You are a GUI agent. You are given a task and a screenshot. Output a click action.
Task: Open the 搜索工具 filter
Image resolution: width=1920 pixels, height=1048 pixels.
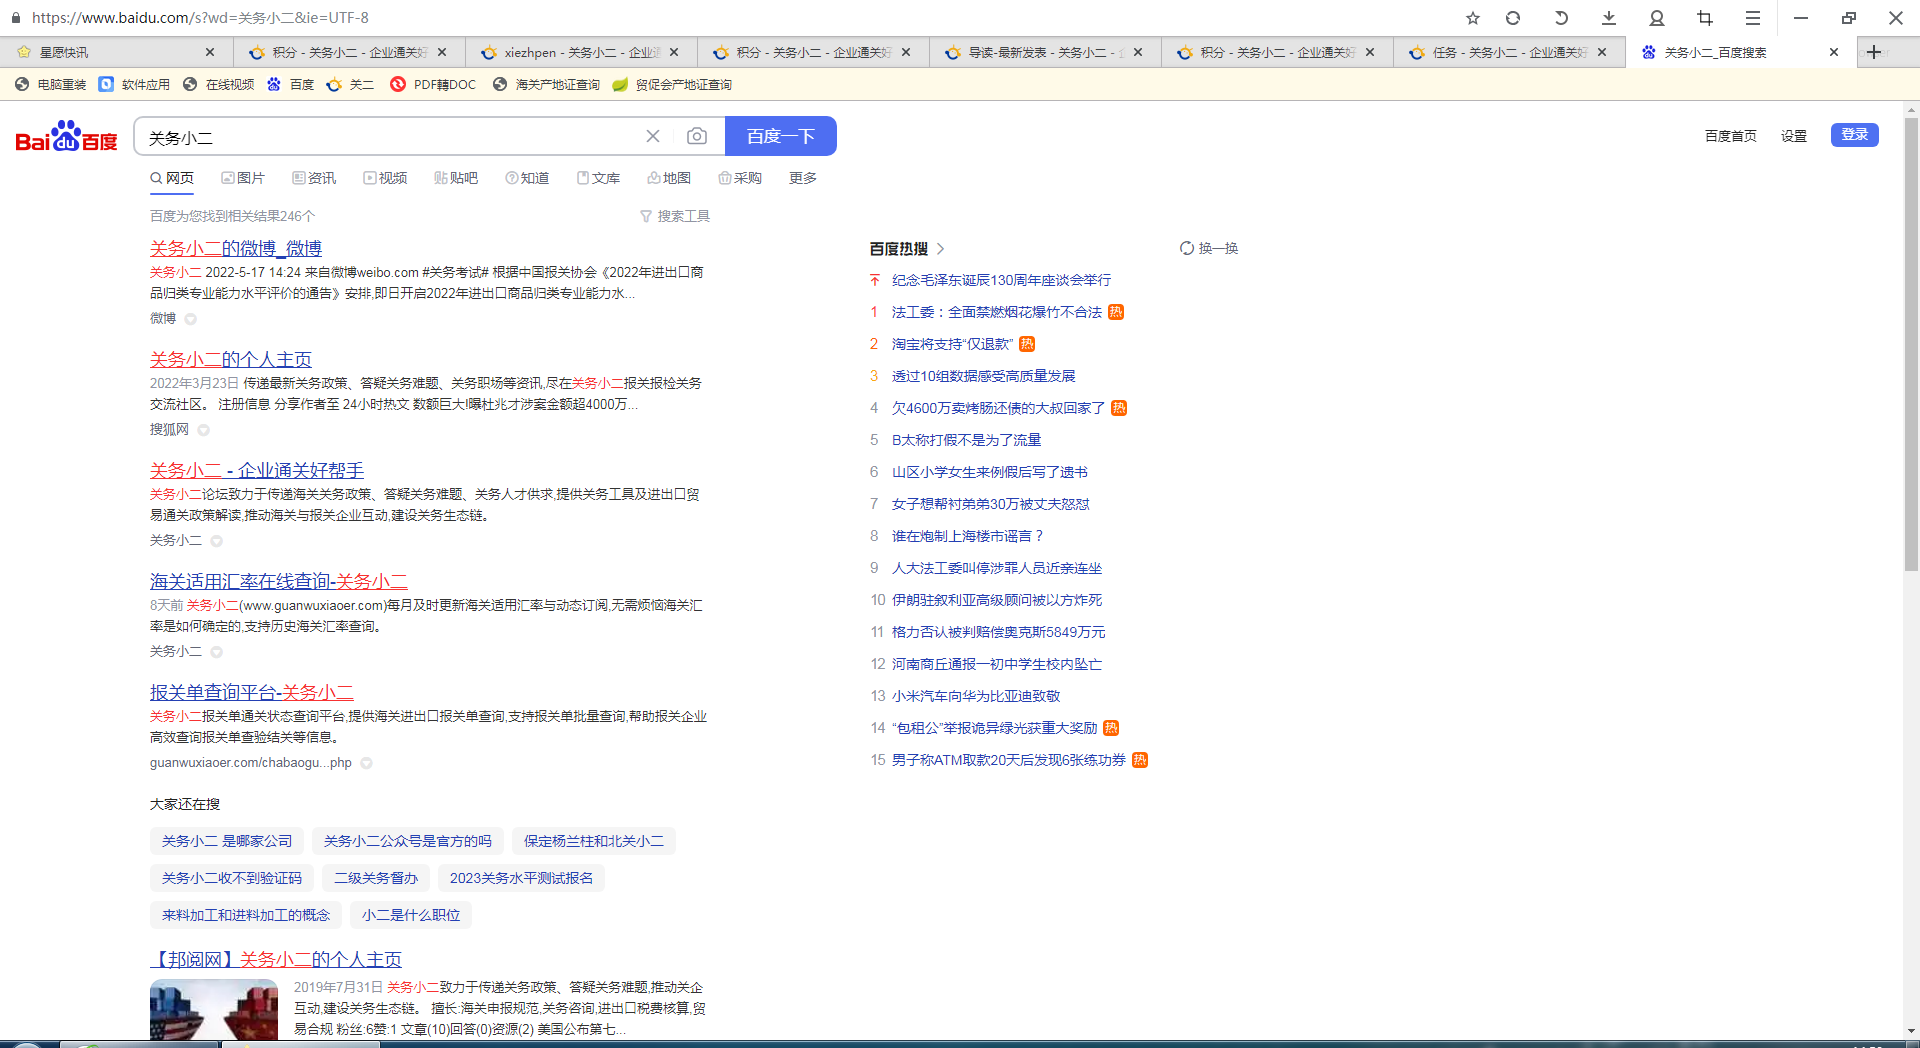(x=675, y=216)
